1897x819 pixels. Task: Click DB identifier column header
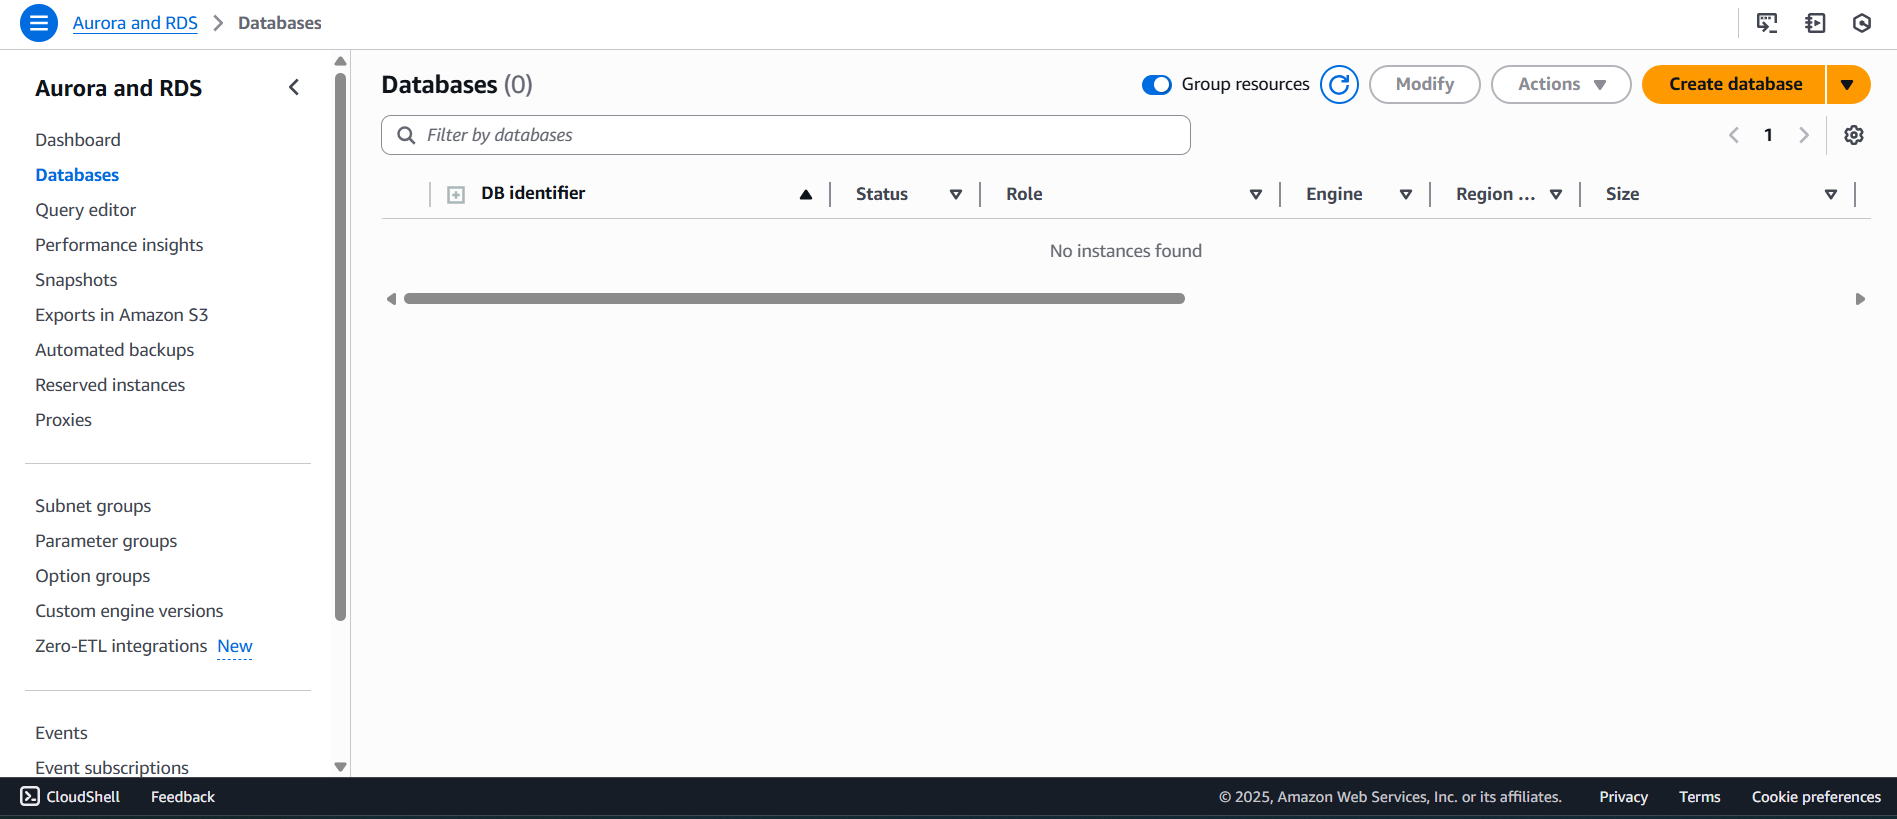(533, 193)
